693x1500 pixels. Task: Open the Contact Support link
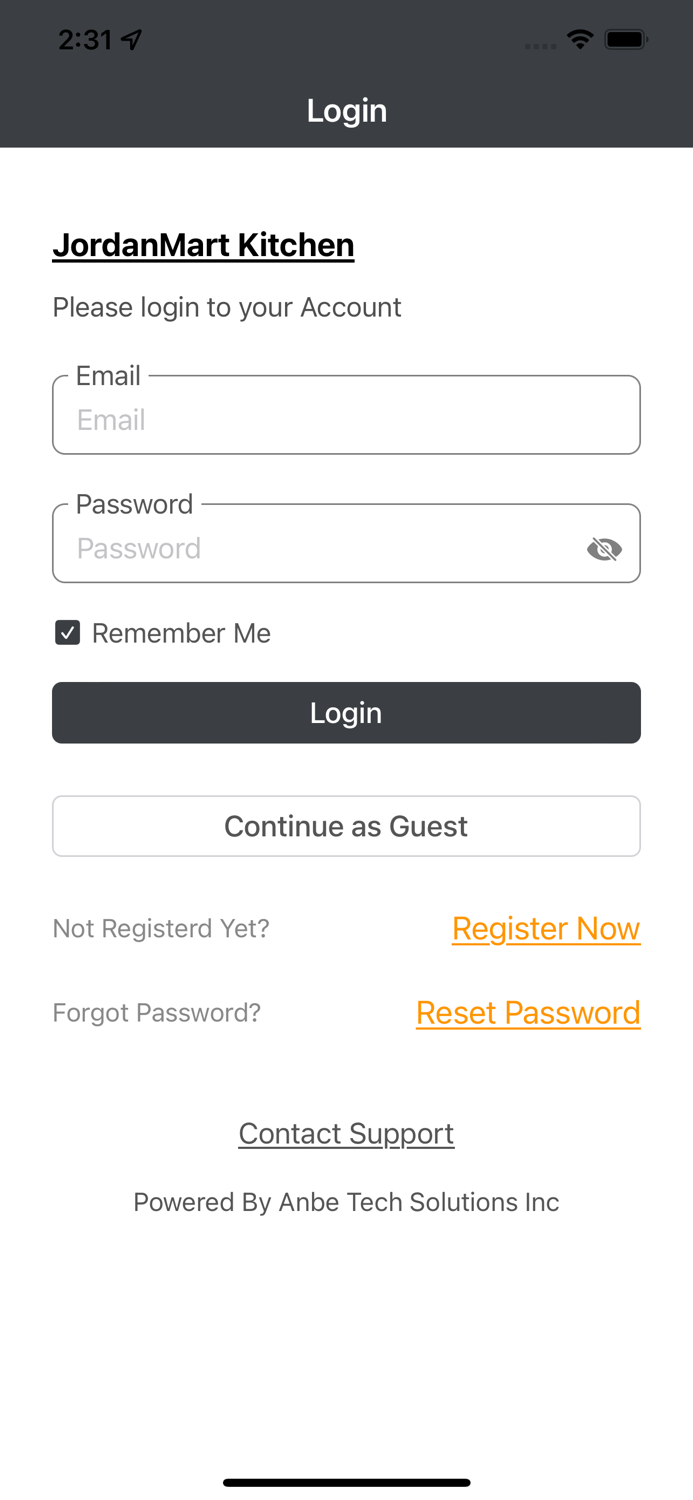346,1133
